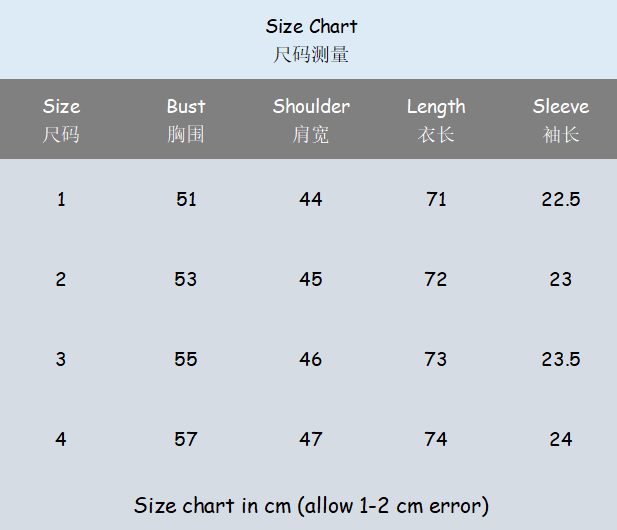Click the "Length" column header

click(436, 107)
